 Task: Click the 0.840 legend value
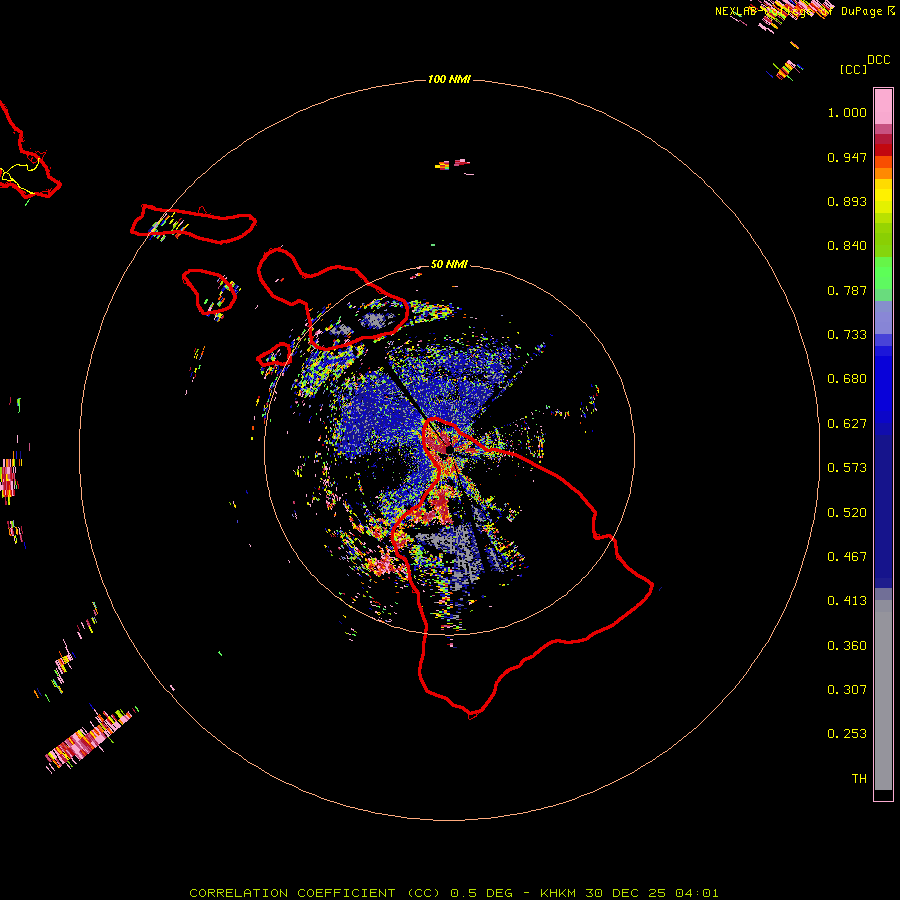coord(847,246)
